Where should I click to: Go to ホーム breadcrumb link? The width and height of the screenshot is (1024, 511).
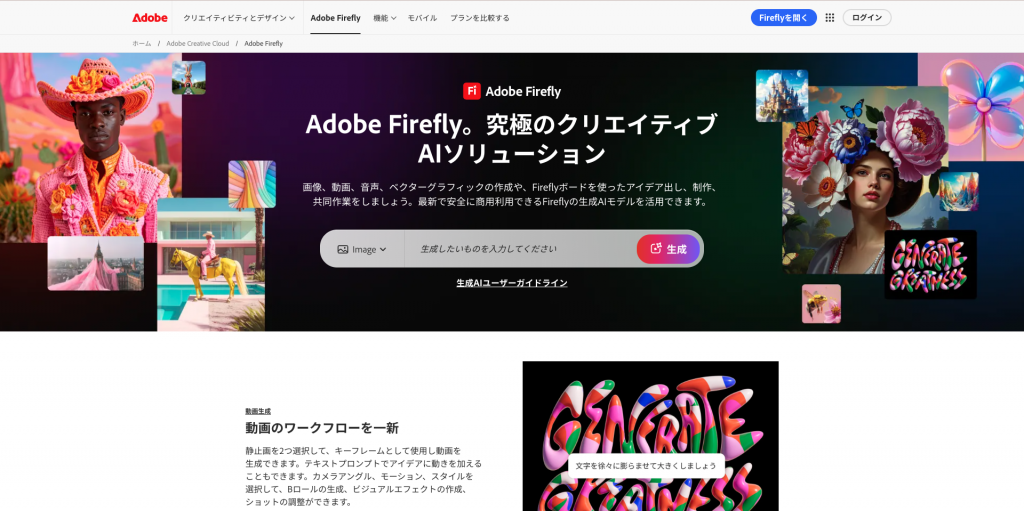142,43
